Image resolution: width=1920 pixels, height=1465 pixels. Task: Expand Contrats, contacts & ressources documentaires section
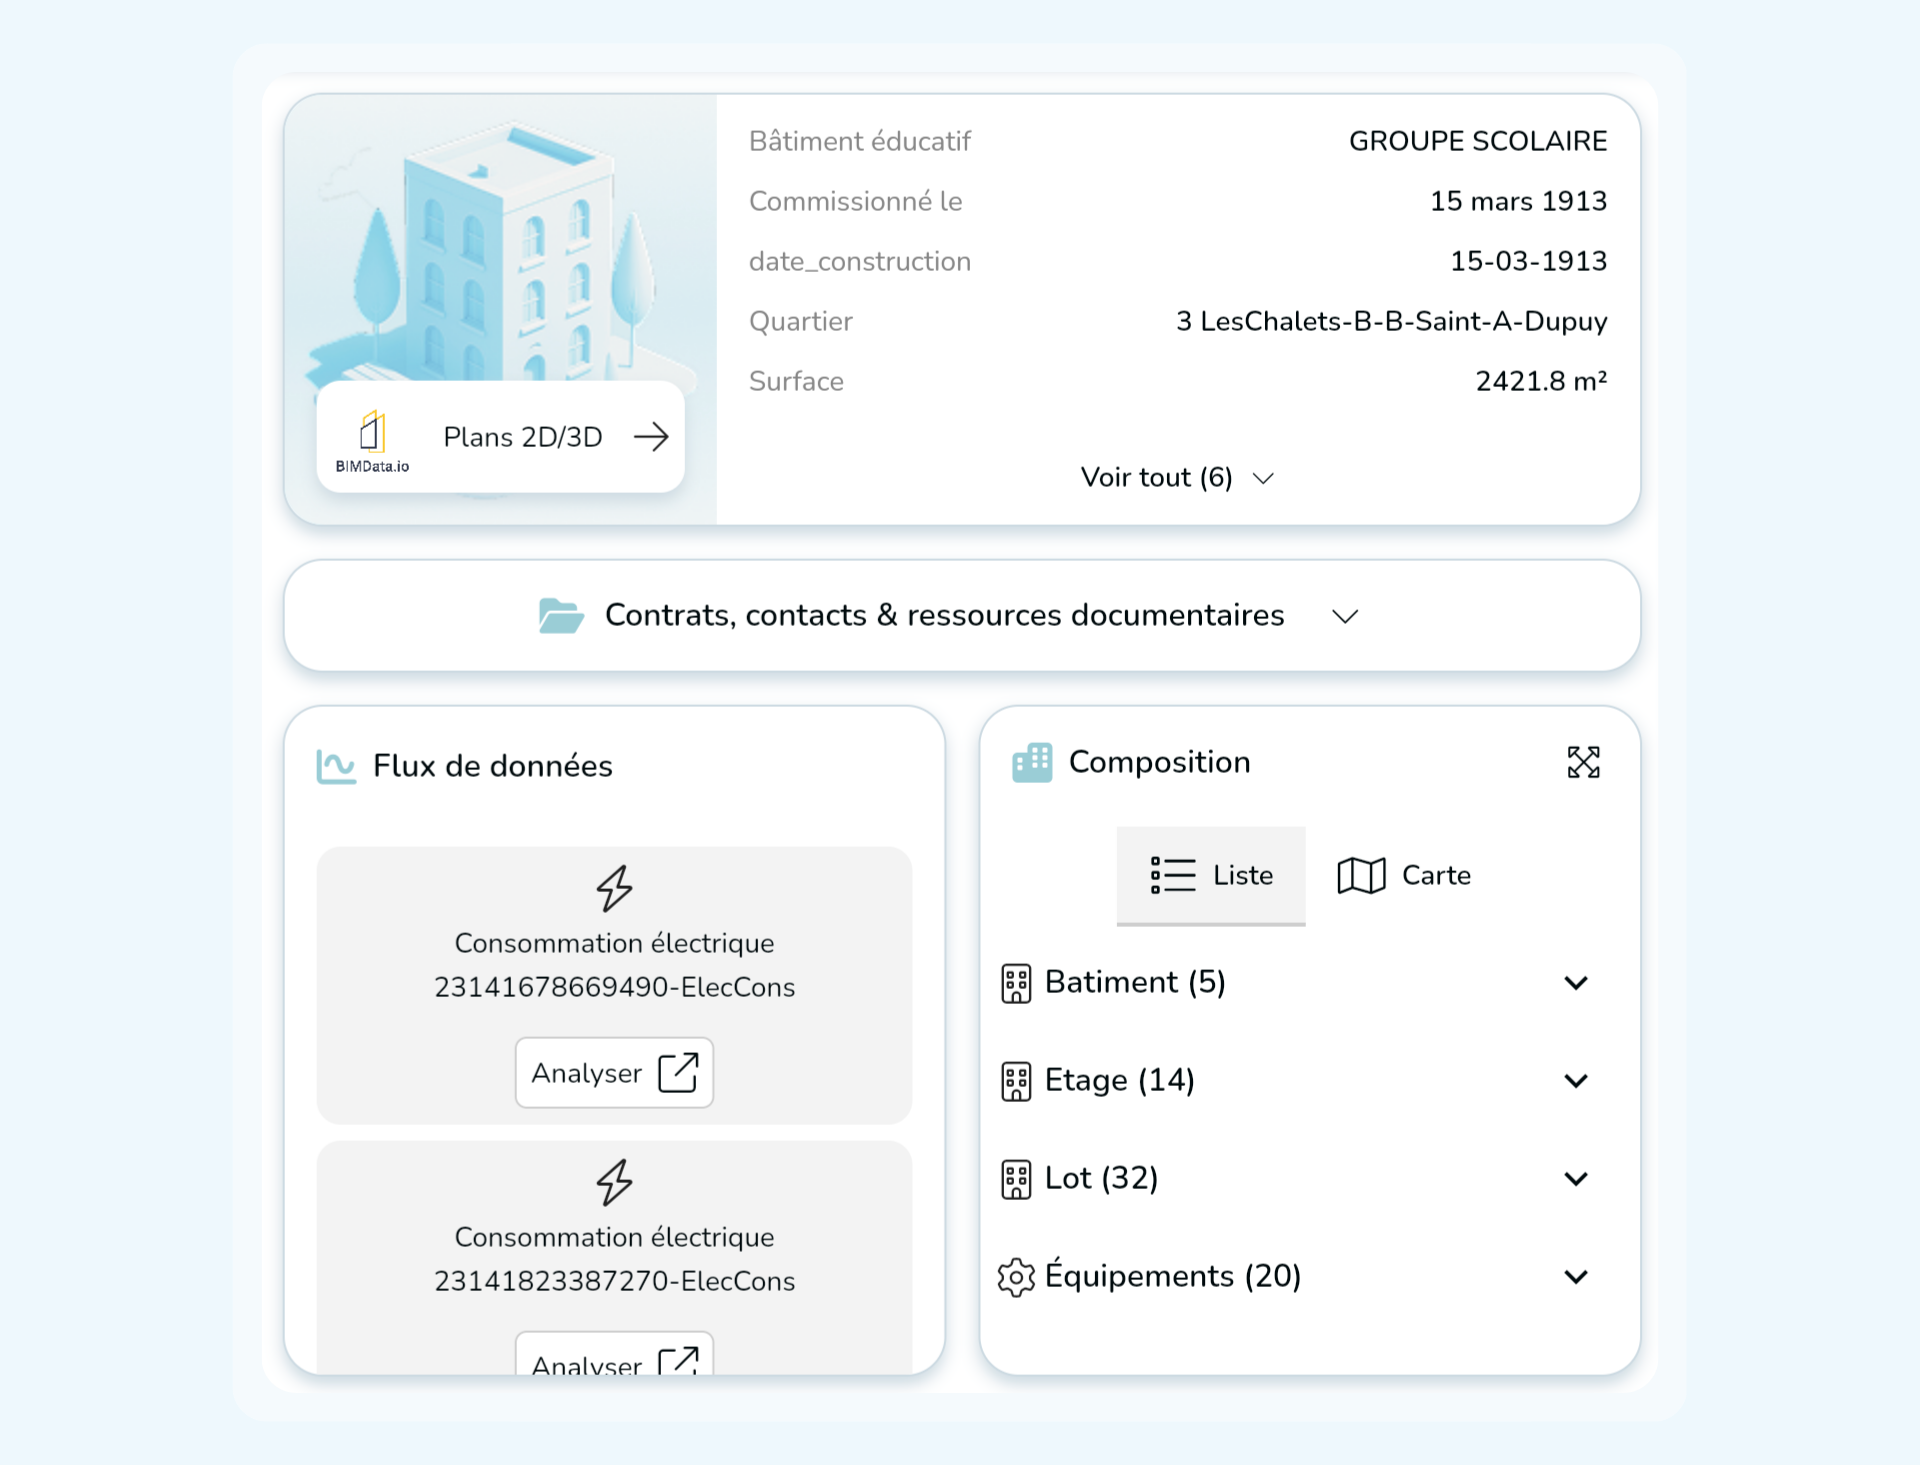[1345, 616]
